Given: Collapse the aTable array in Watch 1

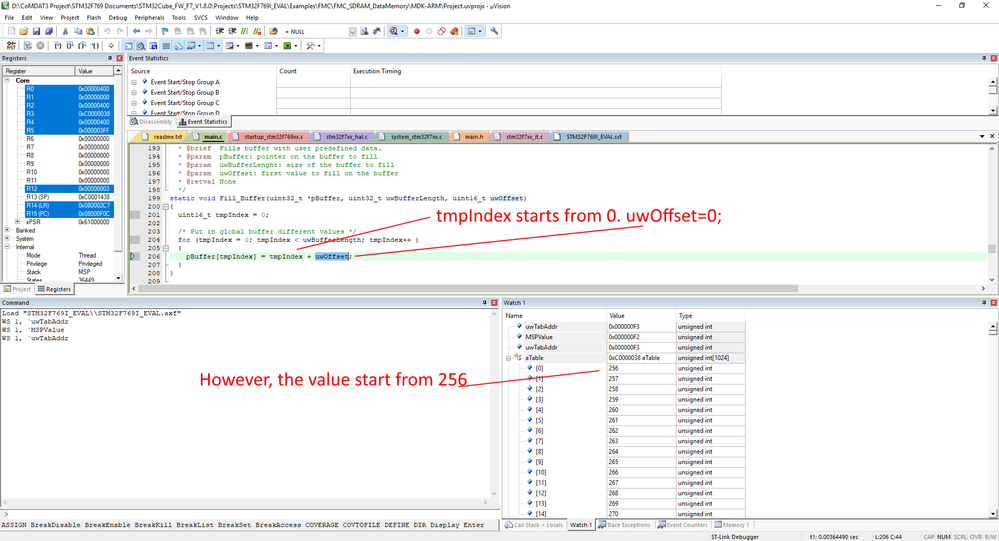Looking at the screenshot, I should point(509,358).
